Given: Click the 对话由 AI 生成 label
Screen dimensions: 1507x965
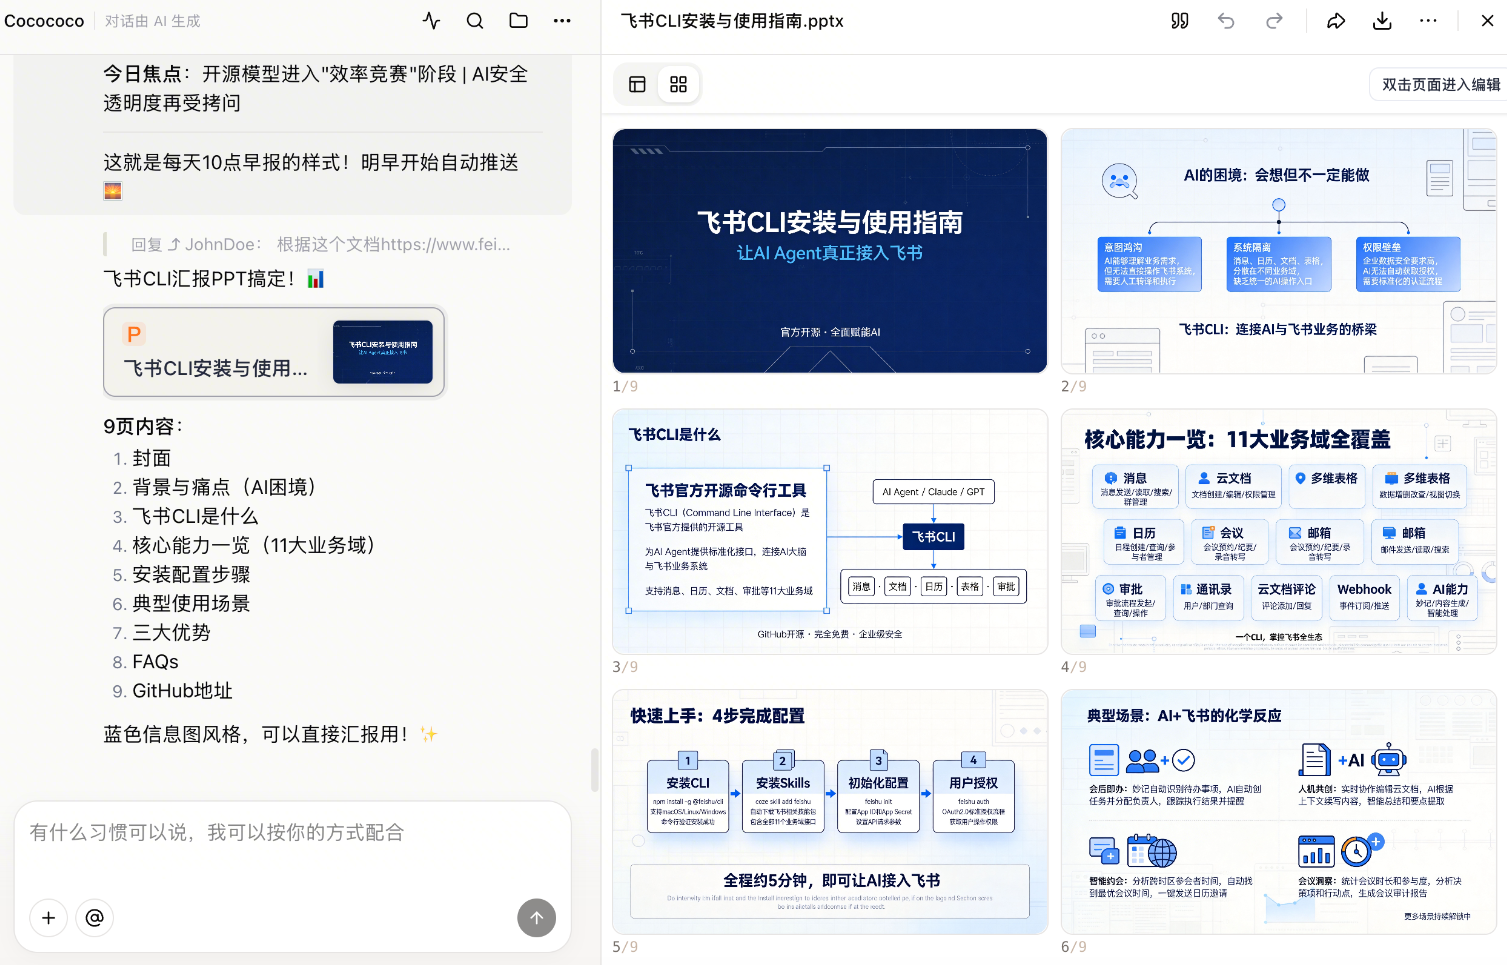Looking at the screenshot, I should click(x=152, y=21).
